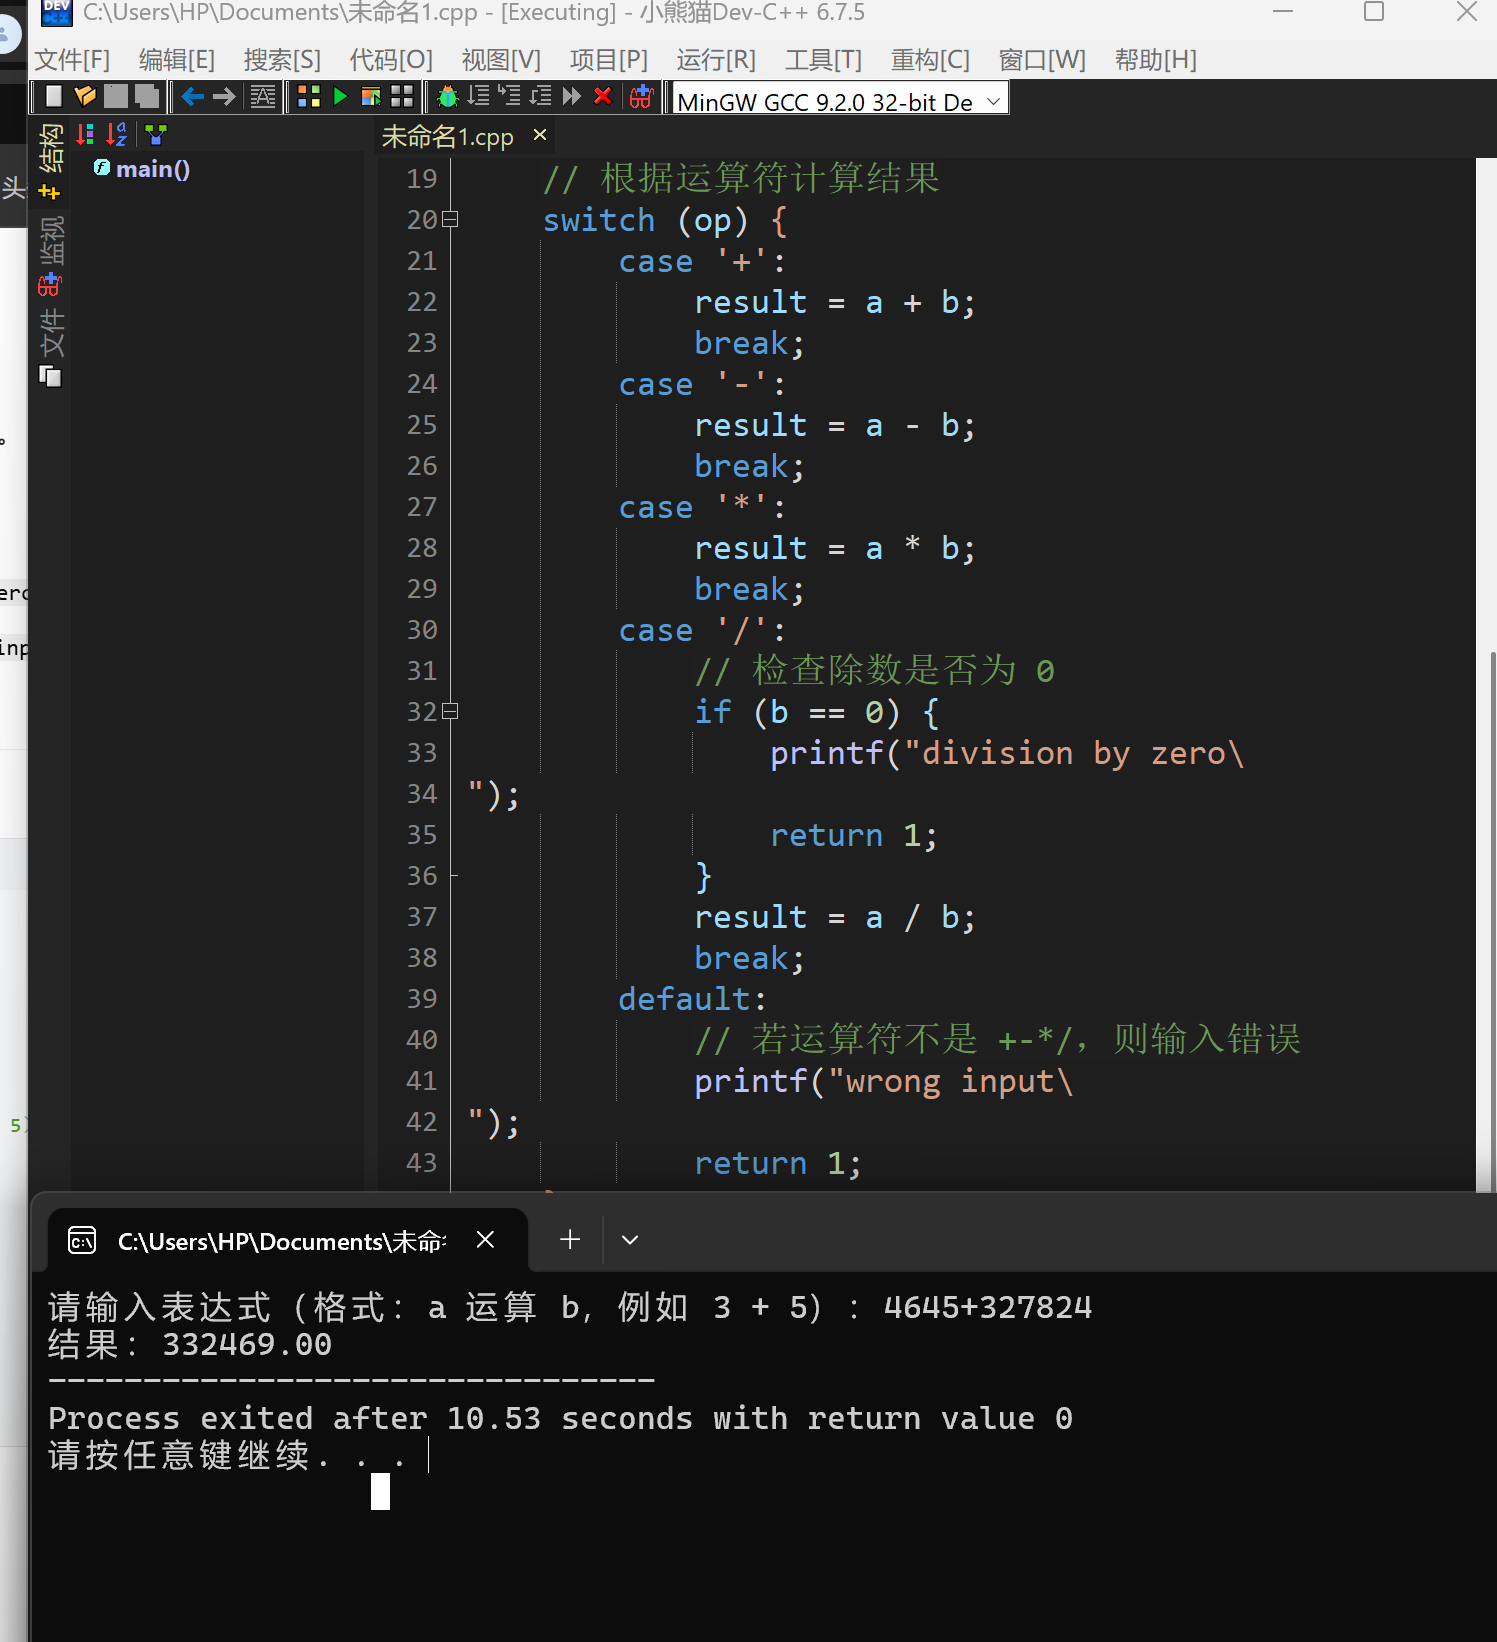Click the Continue double-arrow debug icon
1497x1642 pixels.
572,96
